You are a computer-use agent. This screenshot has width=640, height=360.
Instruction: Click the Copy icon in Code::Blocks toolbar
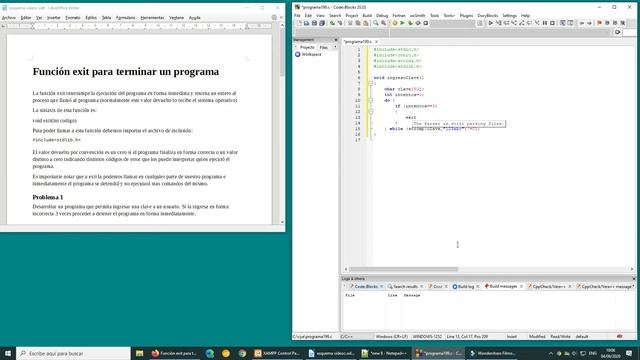click(x=358, y=23)
